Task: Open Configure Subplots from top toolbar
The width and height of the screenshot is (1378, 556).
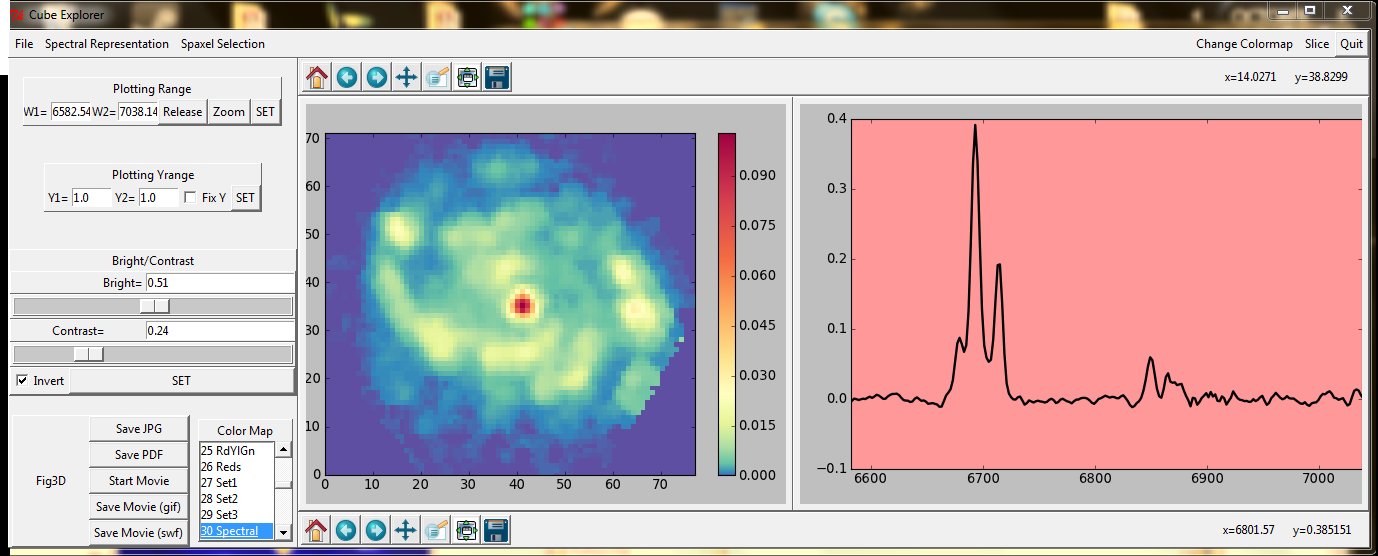Action: click(x=466, y=78)
